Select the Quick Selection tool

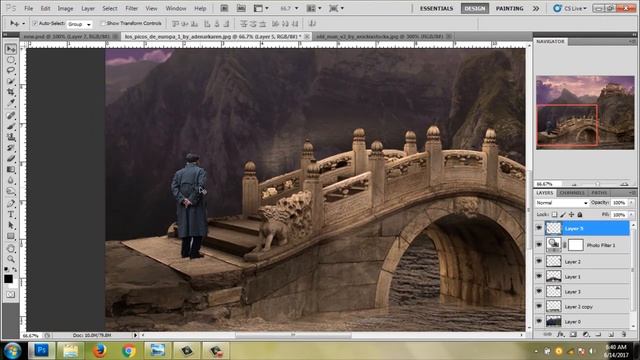[11, 82]
